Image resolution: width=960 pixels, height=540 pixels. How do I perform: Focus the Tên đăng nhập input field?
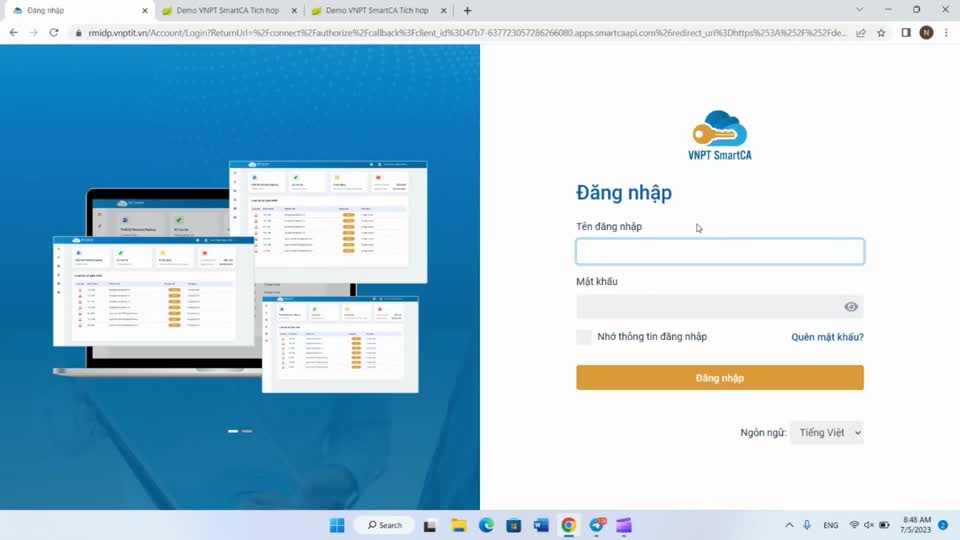719,252
